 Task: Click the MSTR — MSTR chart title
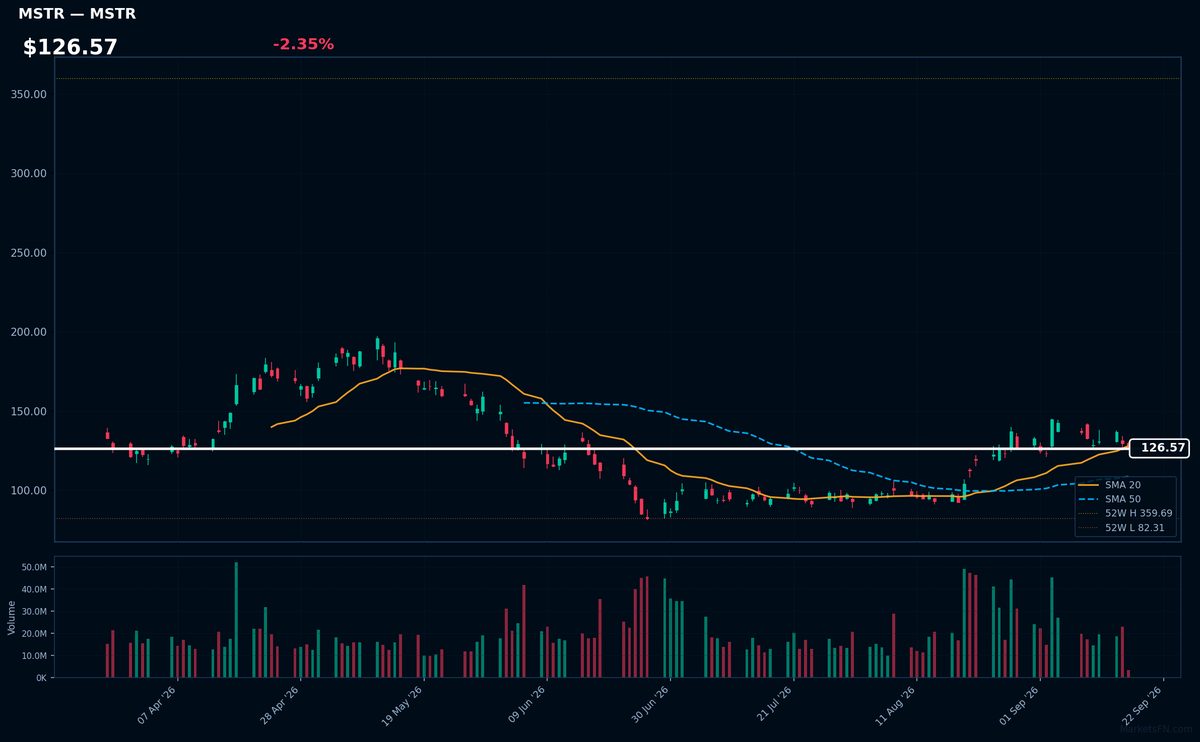(77, 14)
